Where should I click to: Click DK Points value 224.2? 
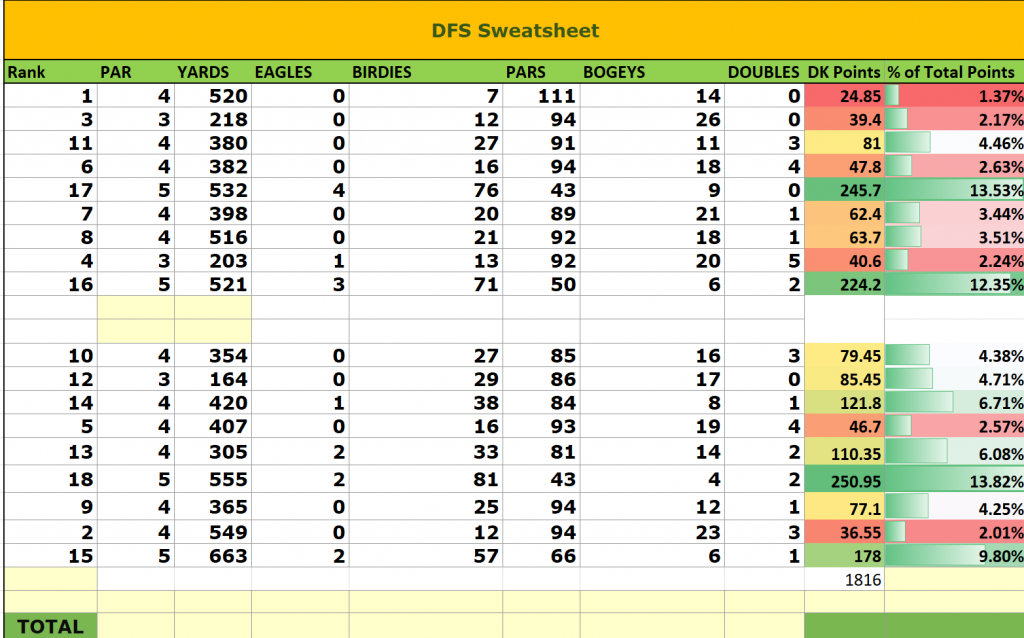844,284
